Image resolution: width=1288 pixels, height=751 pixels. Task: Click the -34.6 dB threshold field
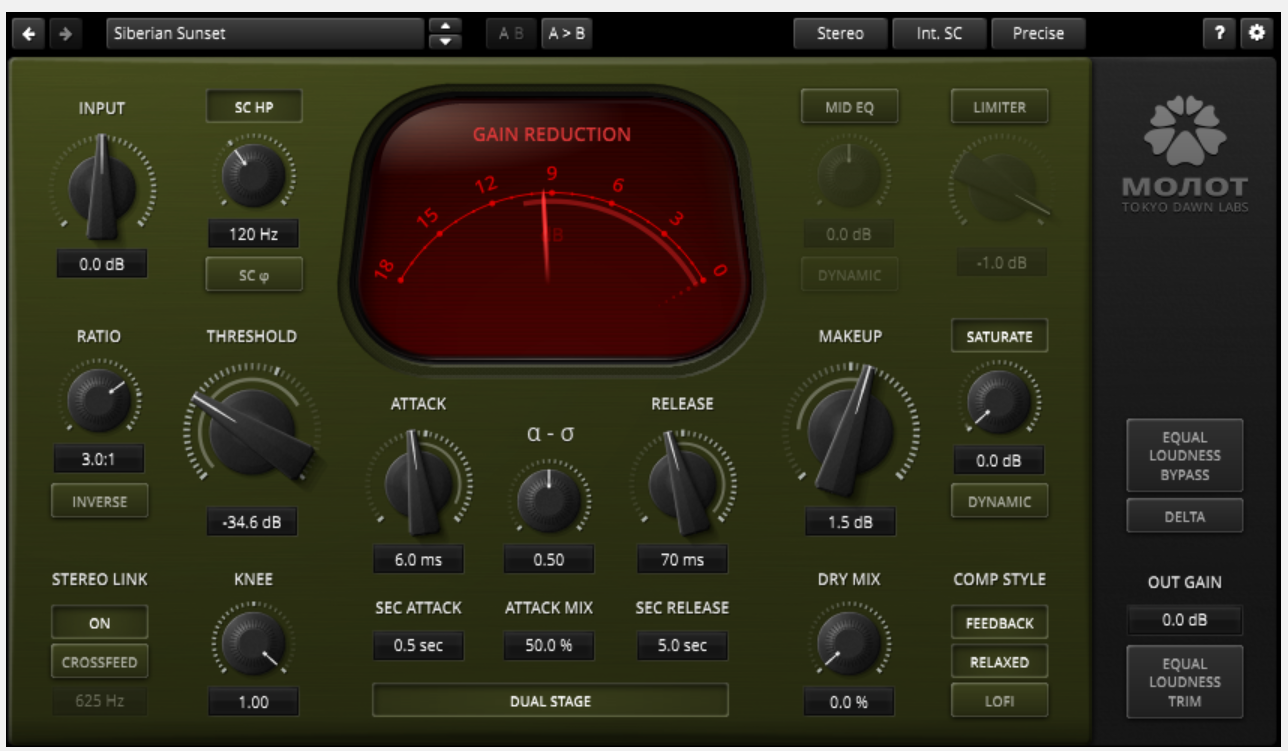(x=252, y=522)
